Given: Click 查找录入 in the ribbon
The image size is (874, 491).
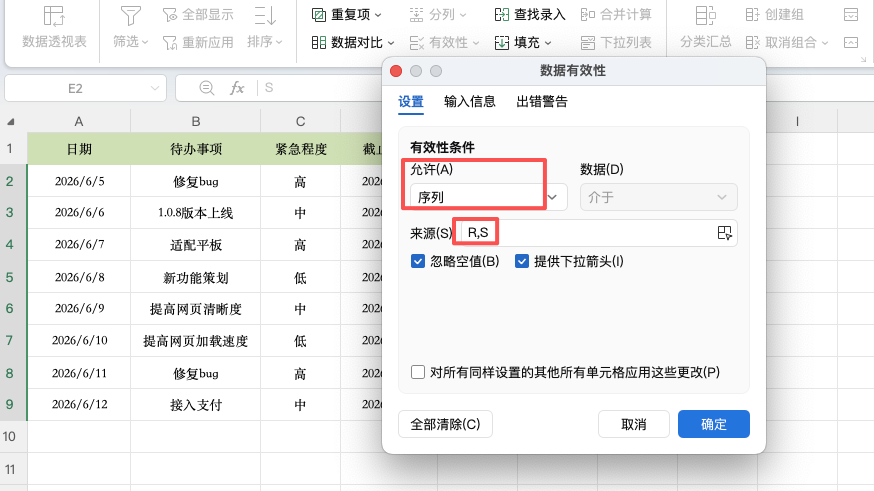Looking at the screenshot, I should pyautogui.click(x=530, y=14).
